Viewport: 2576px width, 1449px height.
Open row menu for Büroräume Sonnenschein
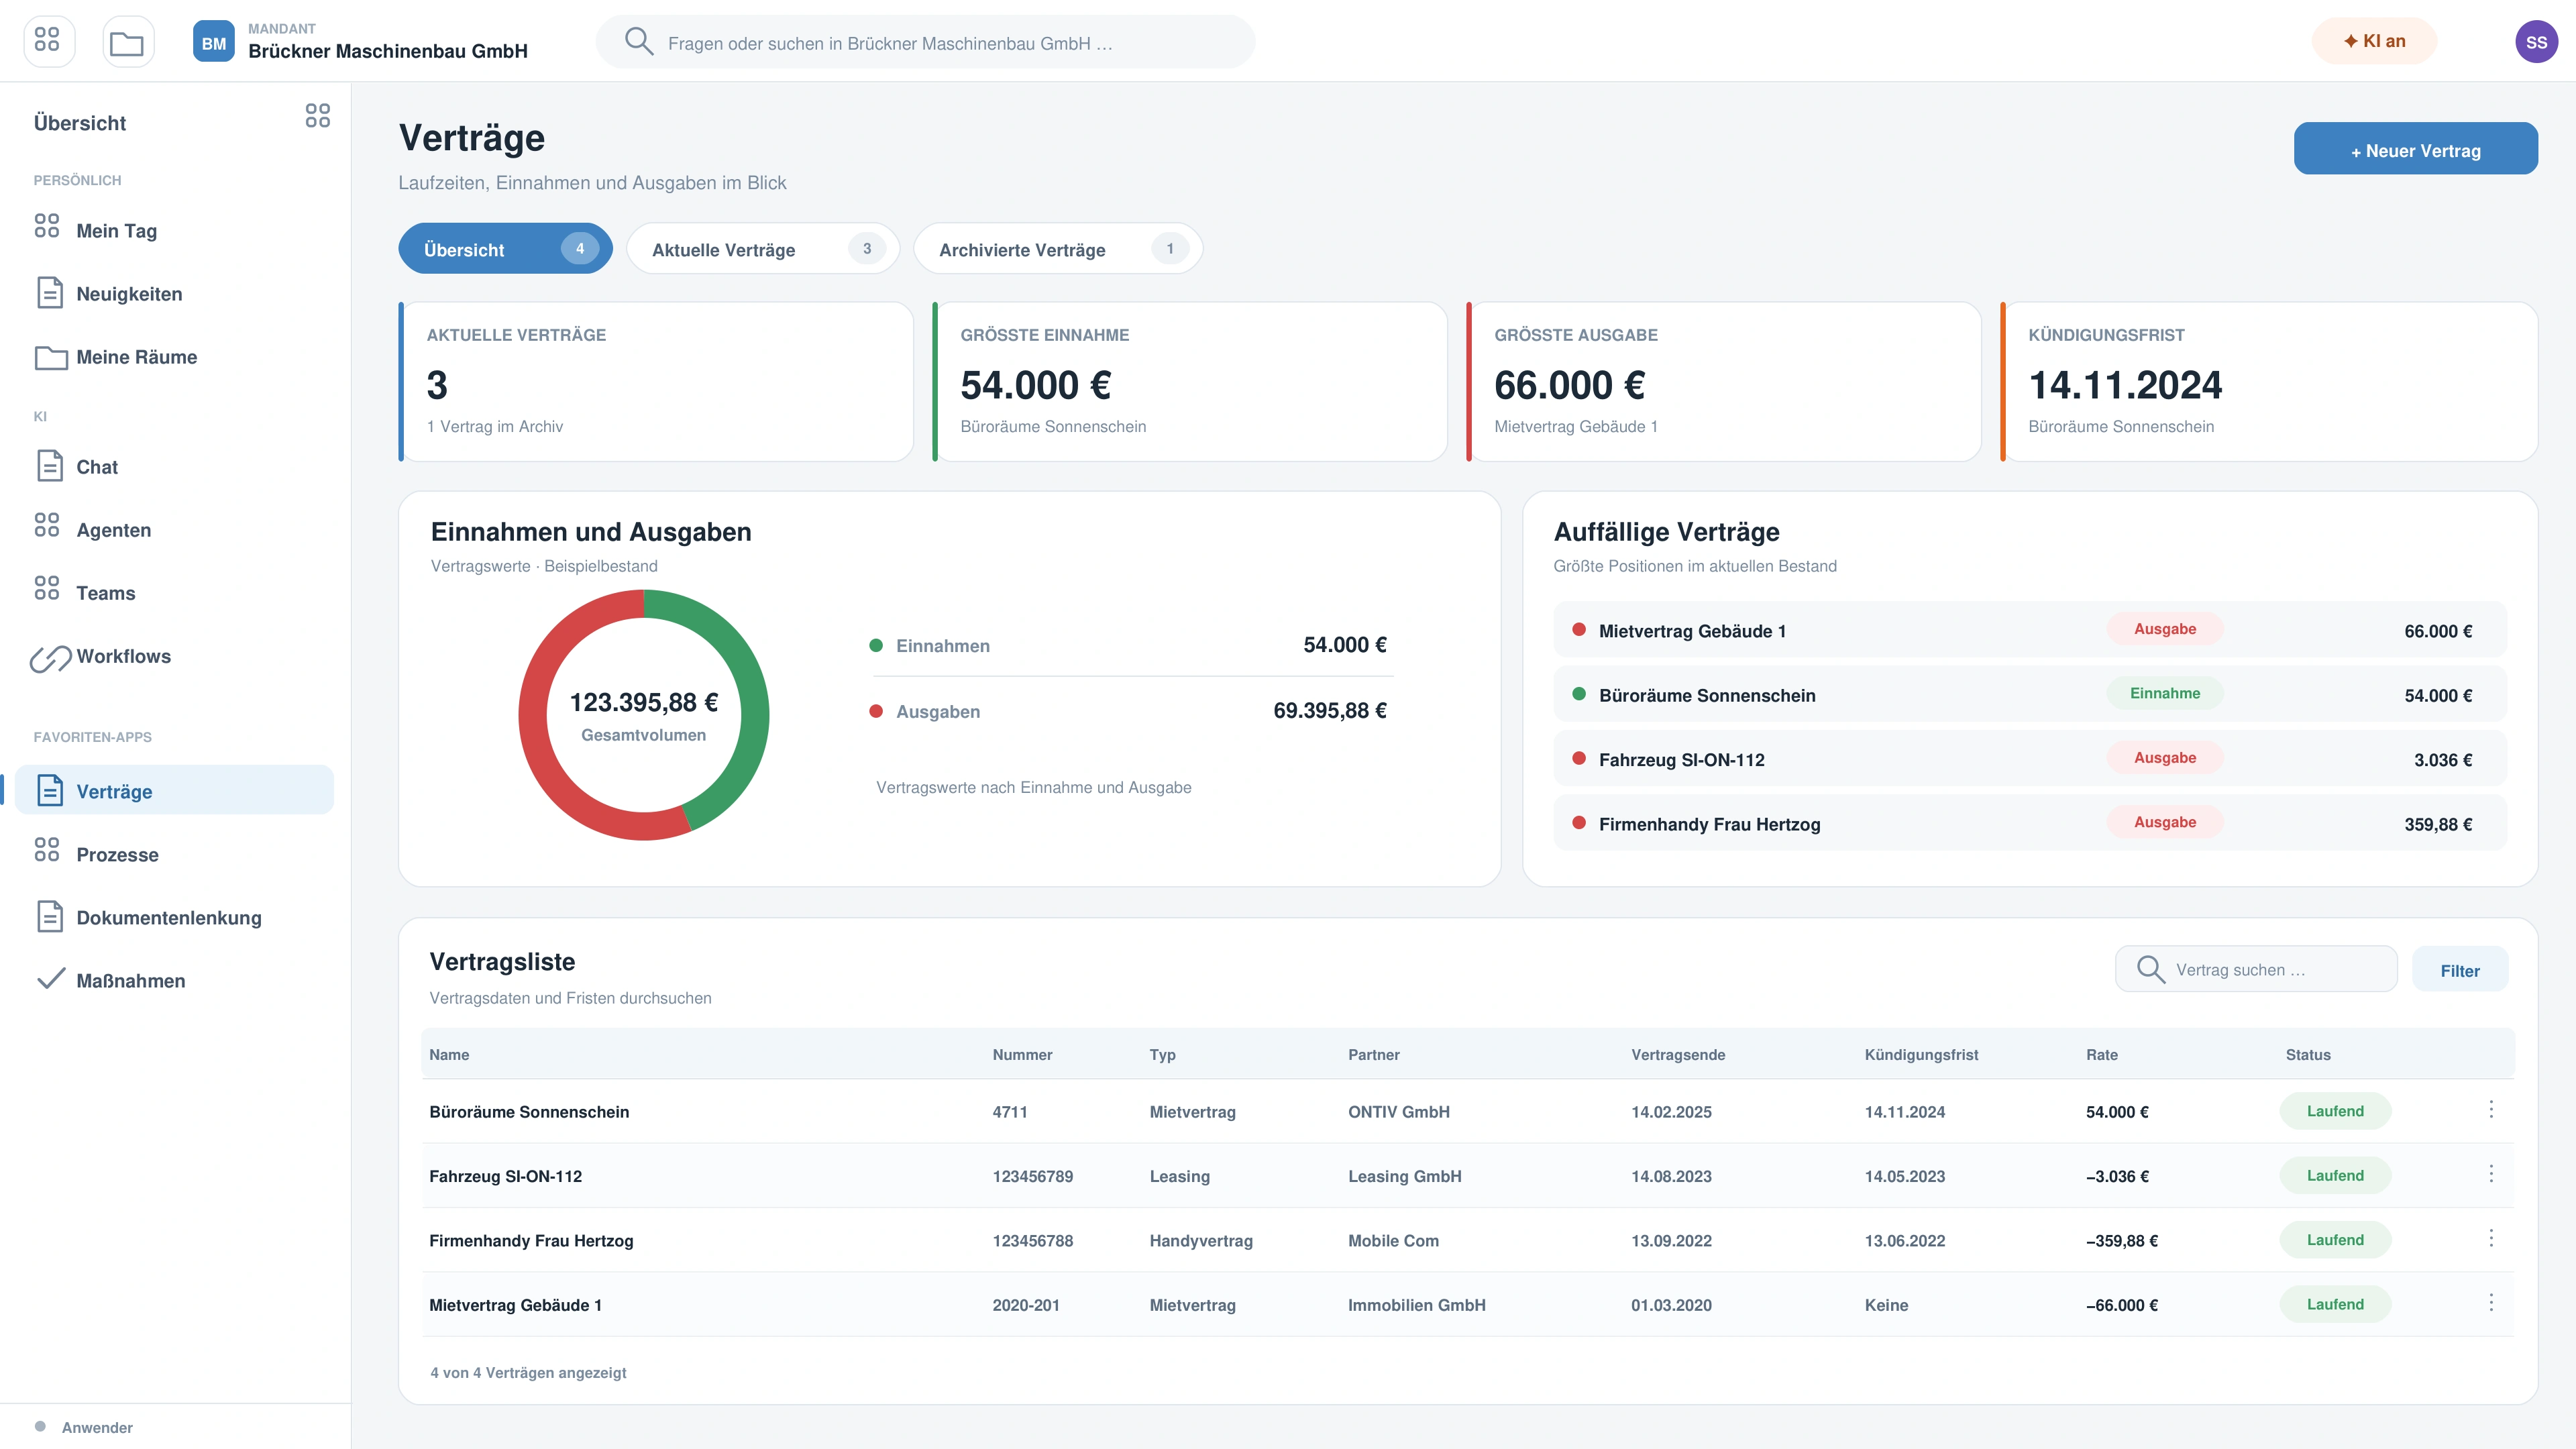2490,1110
